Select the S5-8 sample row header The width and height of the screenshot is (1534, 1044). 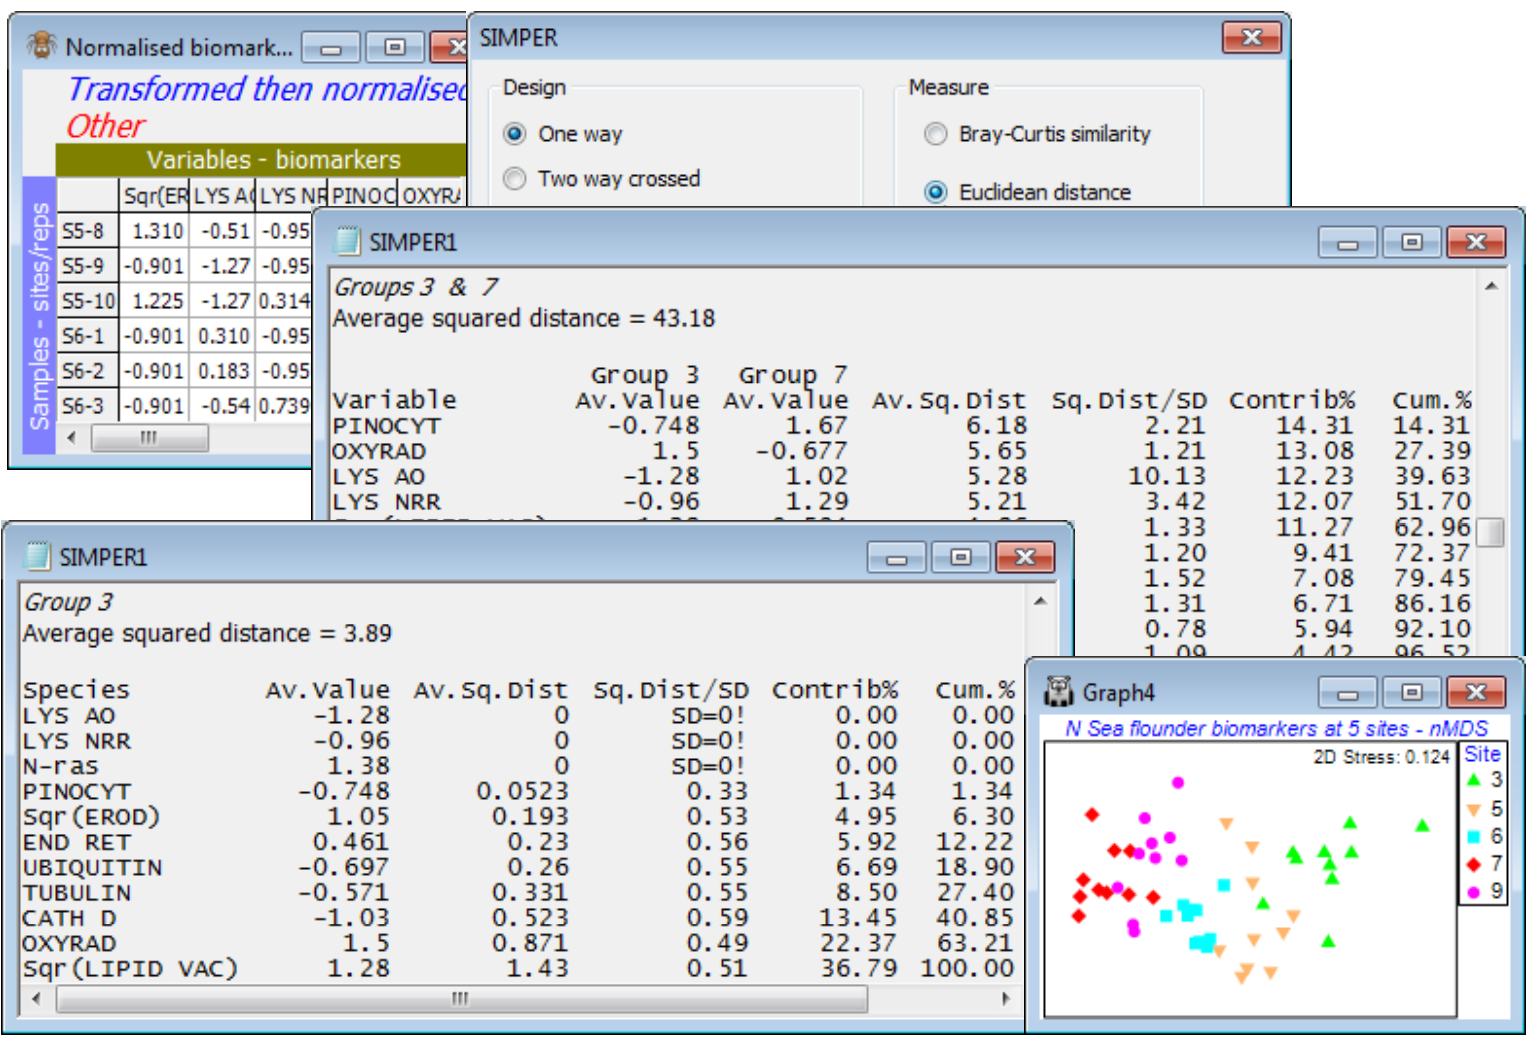tap(86, 231)
